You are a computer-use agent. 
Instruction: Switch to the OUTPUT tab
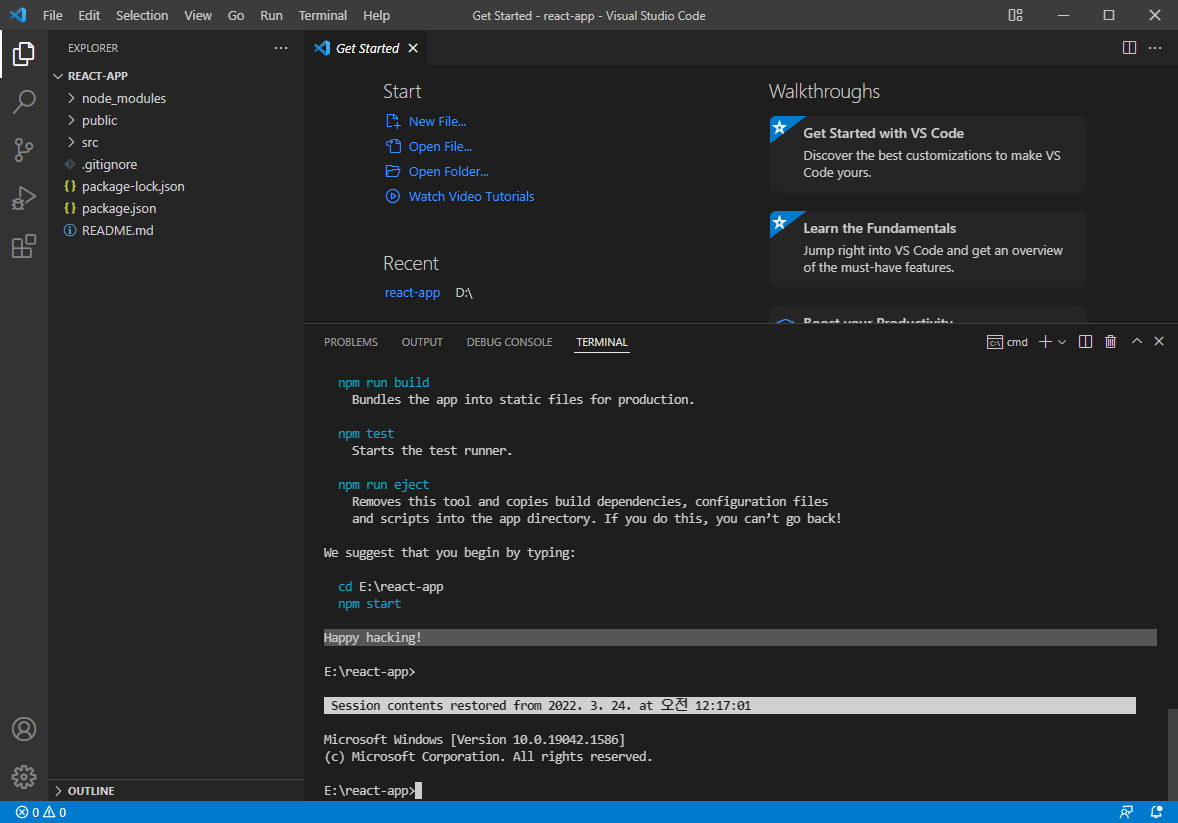(x=421, y=342)
